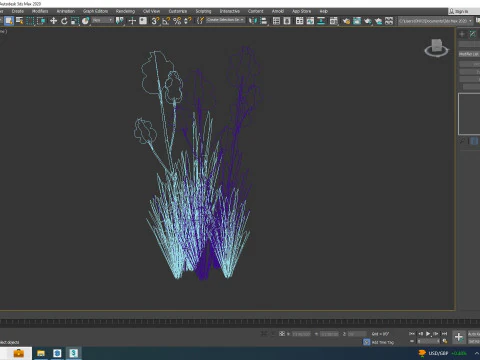Open 3ds Max from the Windows taskbar
Screen dimensions: 480x360
pyautogui.click(x=73, y=353)
